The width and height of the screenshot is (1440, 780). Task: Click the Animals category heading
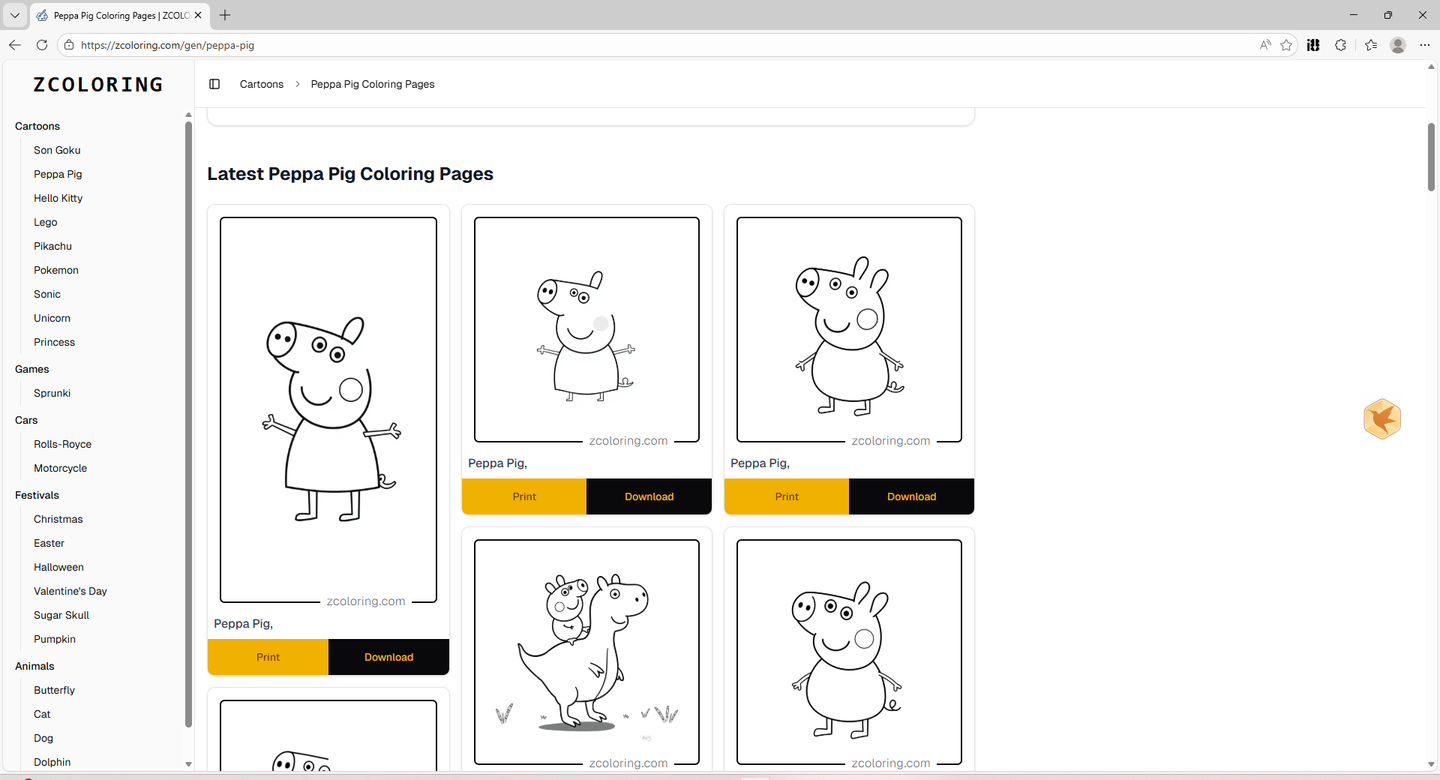pos(35,666)
